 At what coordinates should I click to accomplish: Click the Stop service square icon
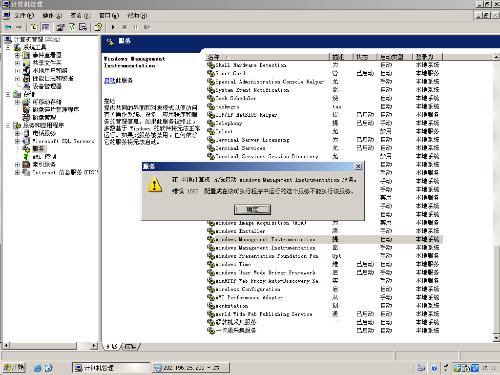coord(124,27)
